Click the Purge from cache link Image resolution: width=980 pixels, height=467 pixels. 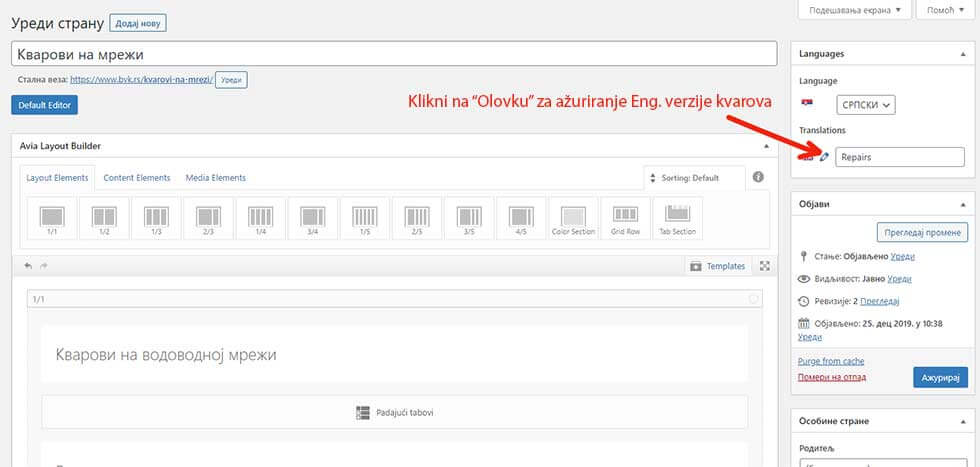[830, 360]
